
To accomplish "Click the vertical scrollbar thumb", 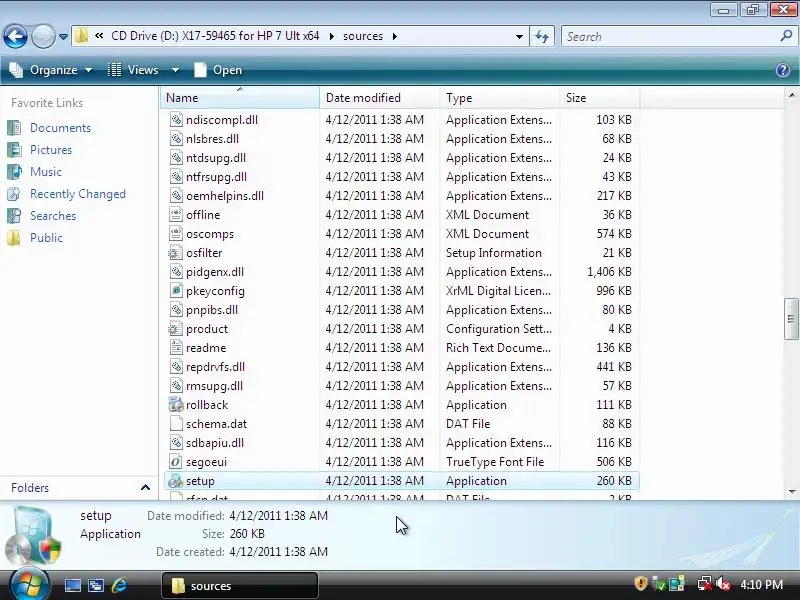I will [791, 319].
